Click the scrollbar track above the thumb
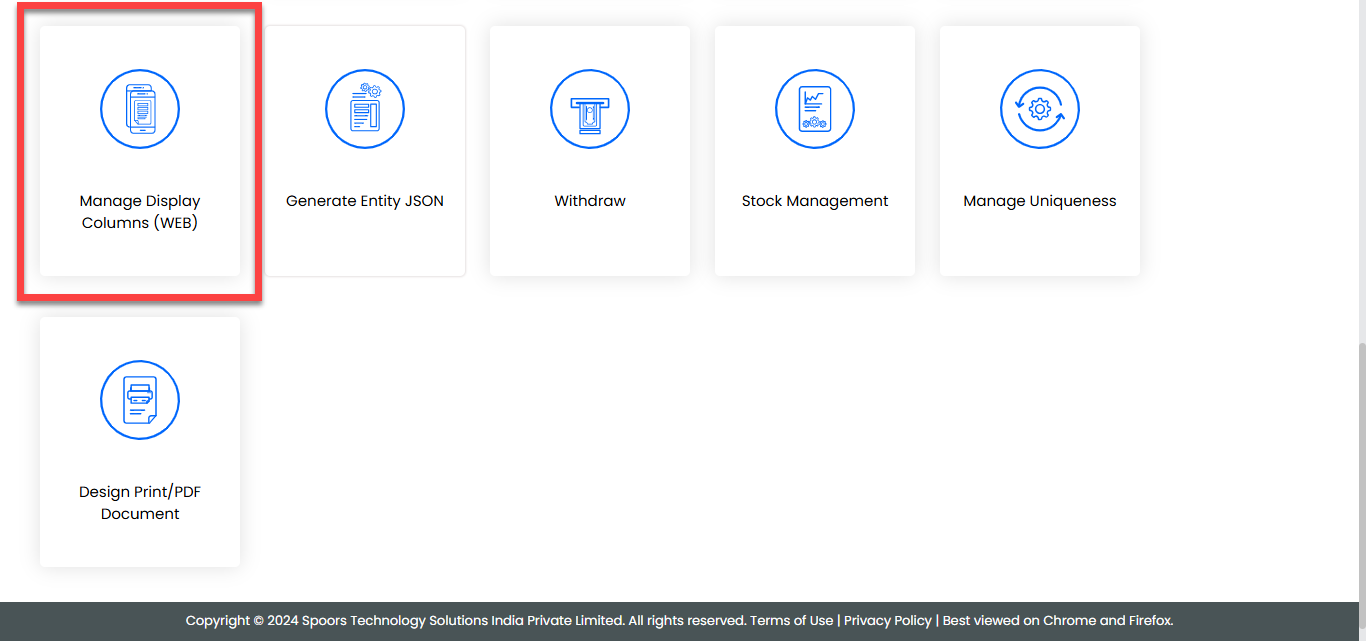 pos(1361,170)
